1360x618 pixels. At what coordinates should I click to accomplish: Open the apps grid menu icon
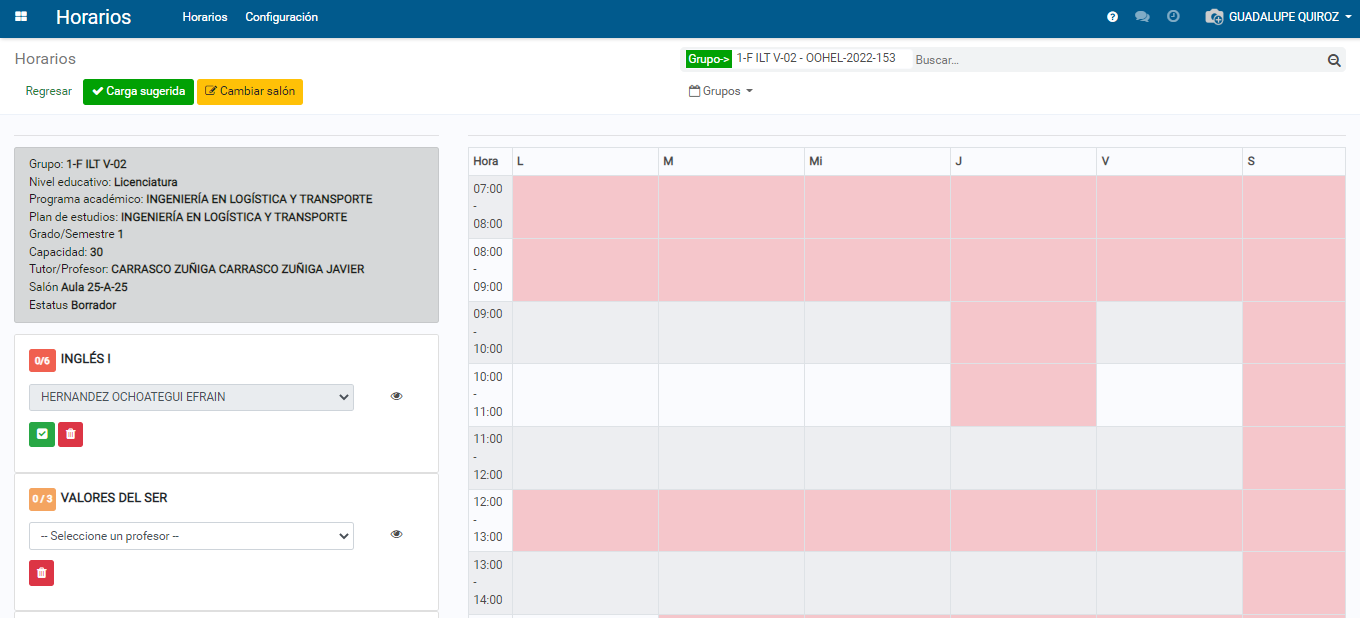[x=21, y=17]
